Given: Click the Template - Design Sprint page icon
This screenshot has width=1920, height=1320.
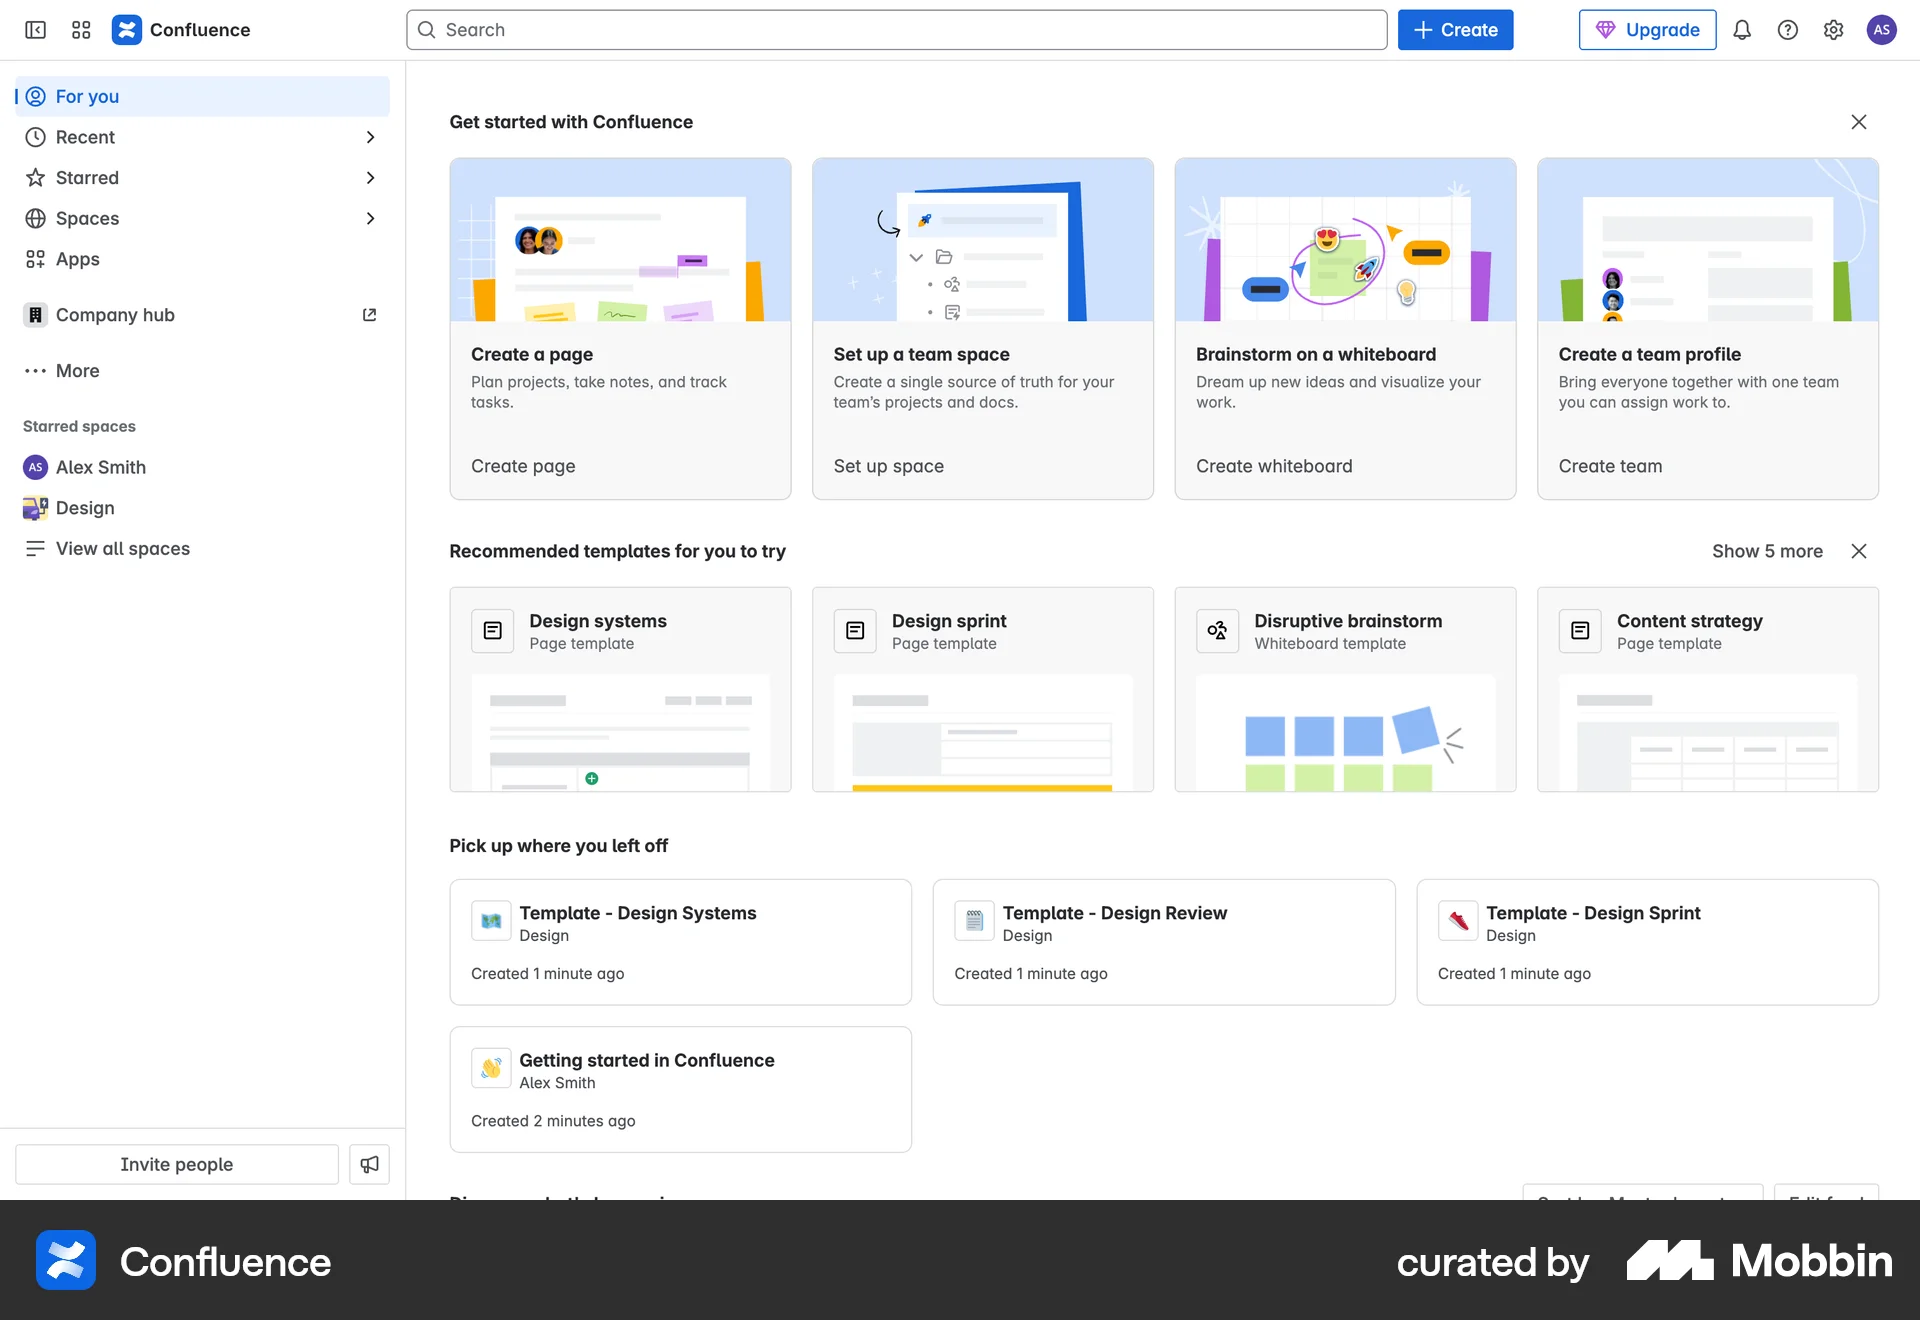Looking at the screenshot, I should [x=1458, y=921].
